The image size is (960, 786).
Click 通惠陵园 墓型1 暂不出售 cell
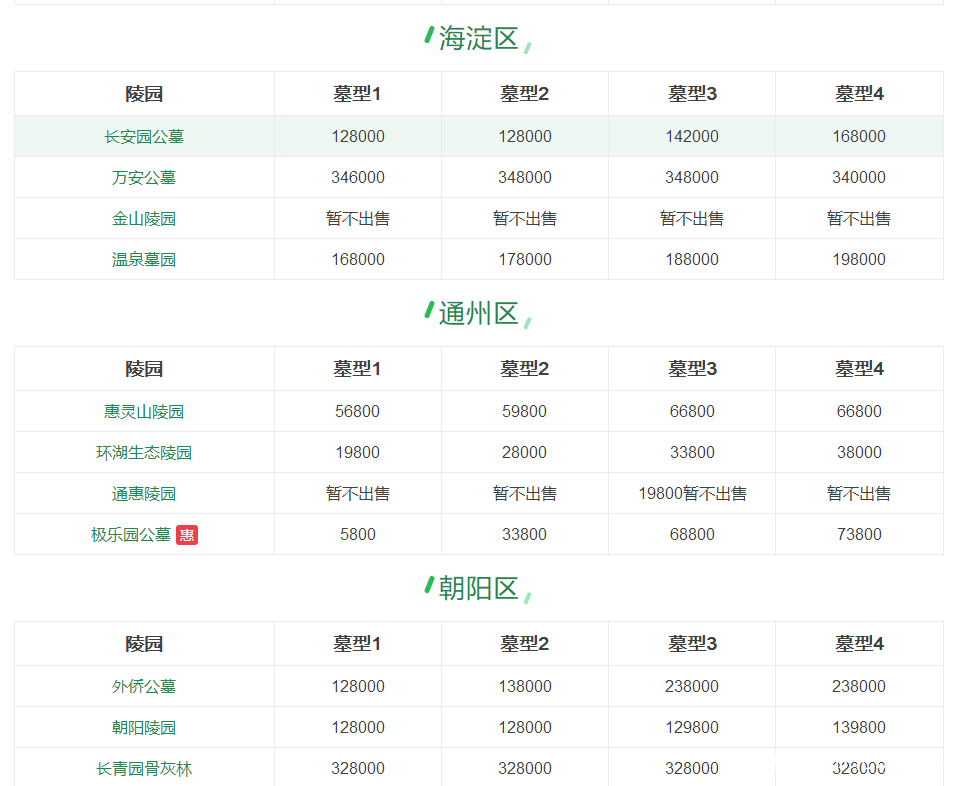(358, 493)
